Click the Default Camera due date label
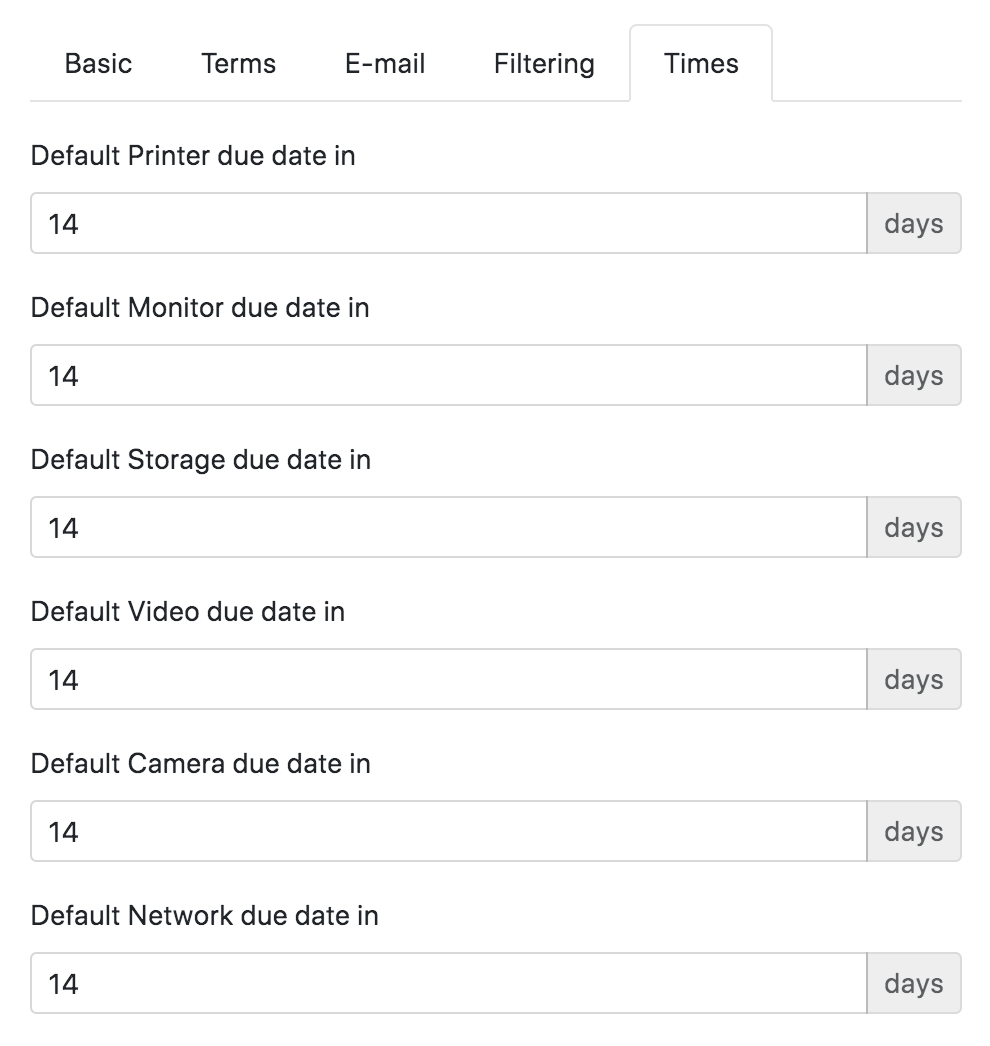Image resolution: width=990 pixels, height=1046 pixels. tap(201, 764)
